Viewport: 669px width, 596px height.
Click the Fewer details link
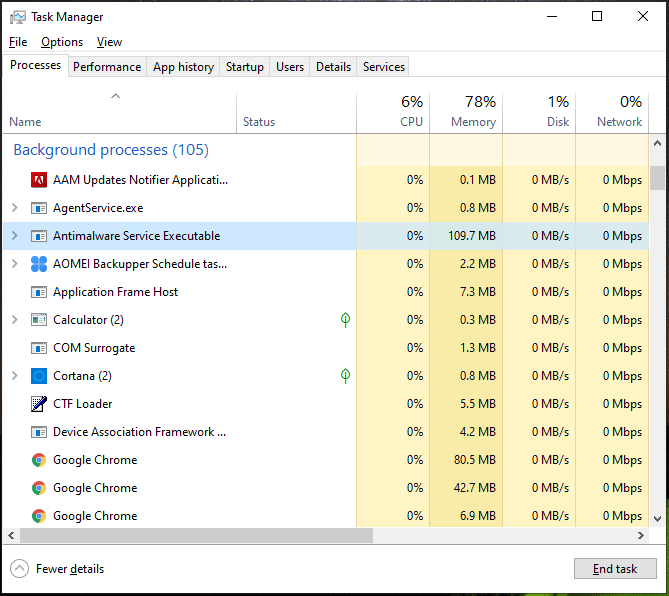click(x=70, y=569)
